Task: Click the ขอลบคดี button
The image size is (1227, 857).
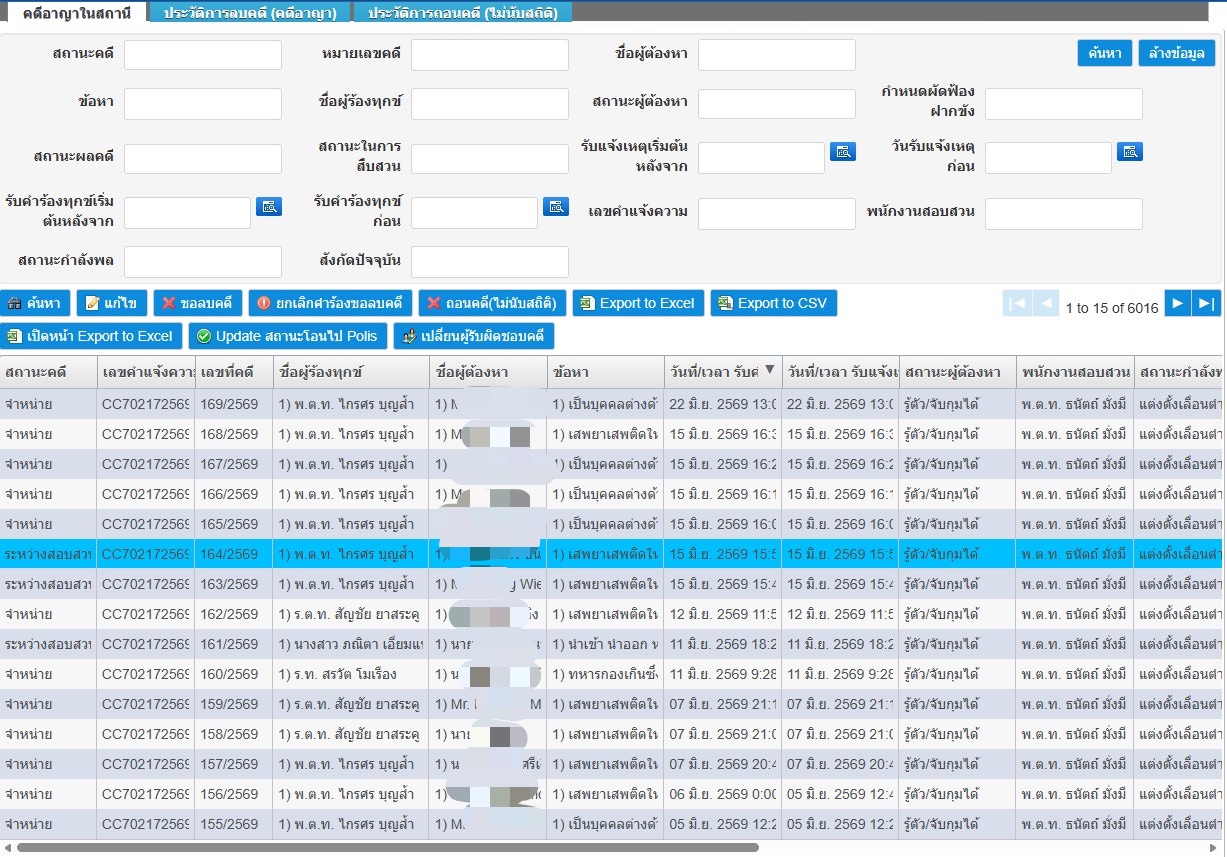Action: [x=197, y=303]
